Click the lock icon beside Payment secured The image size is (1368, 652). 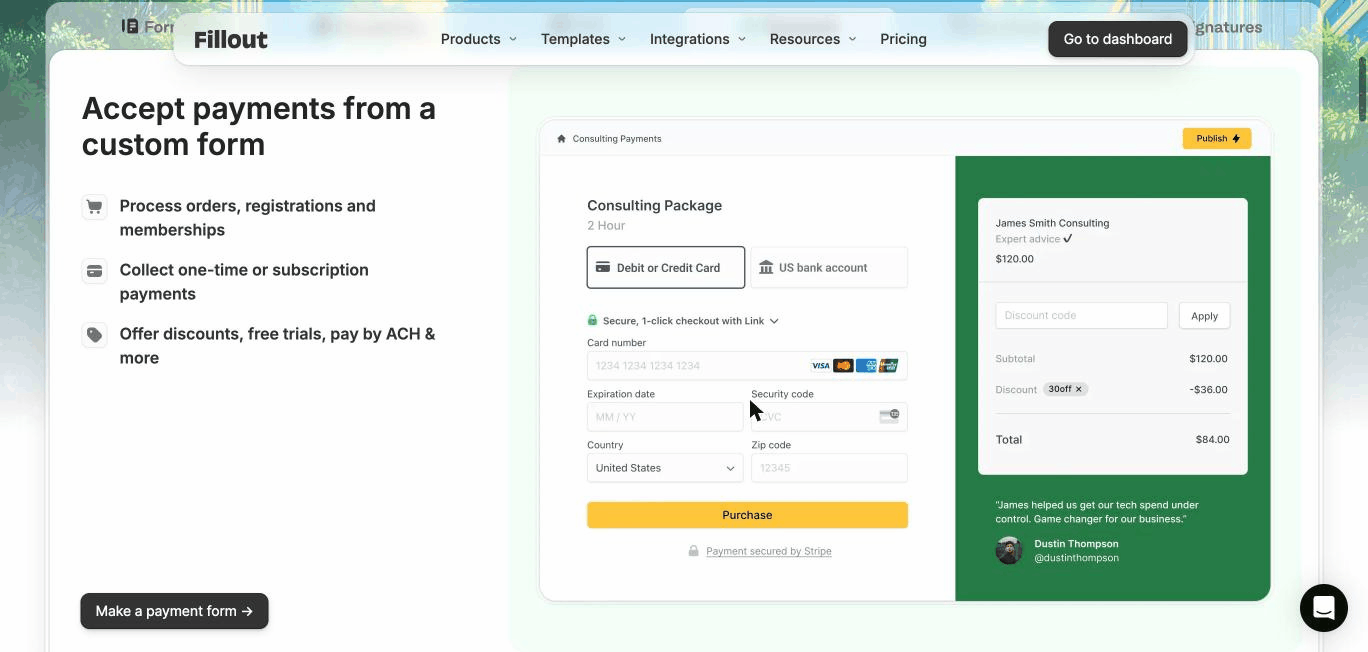(693, 551)
